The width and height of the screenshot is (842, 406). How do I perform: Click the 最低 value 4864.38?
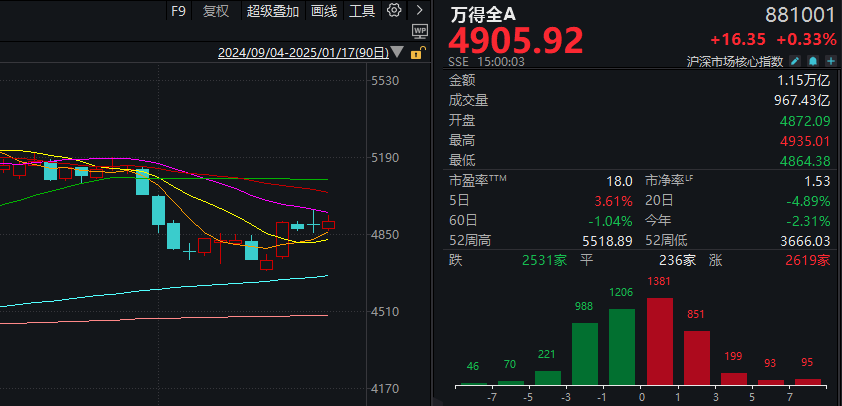tap(803, 161)
